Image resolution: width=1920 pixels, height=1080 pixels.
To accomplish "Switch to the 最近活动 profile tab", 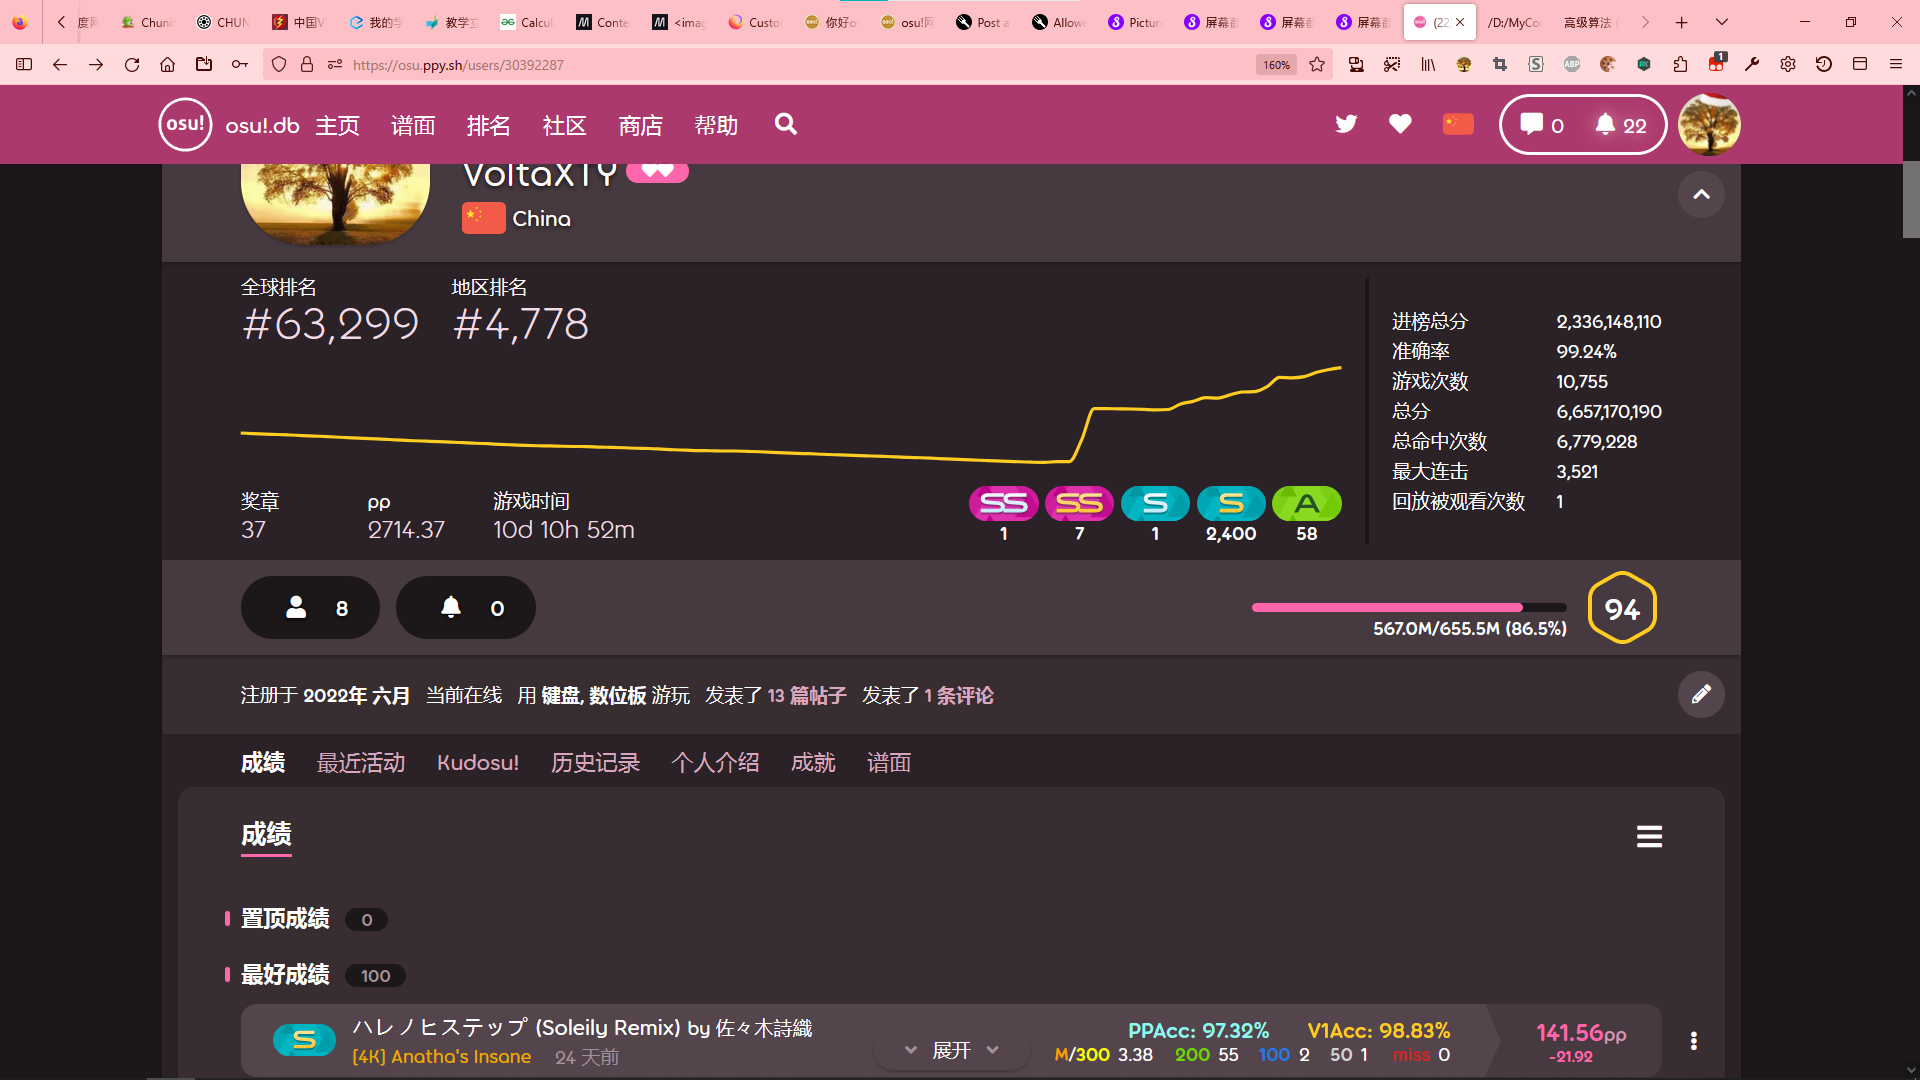I will point(361,763).
